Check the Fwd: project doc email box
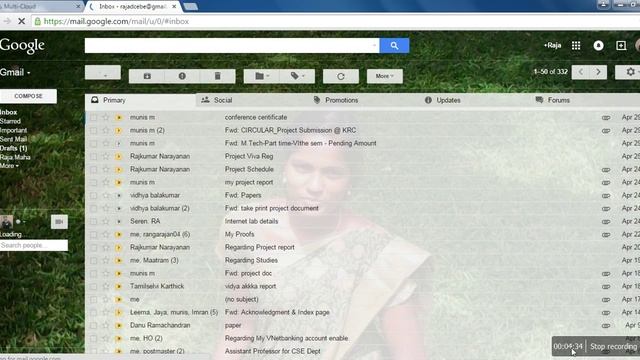640x360 pixels. (93, 273)
